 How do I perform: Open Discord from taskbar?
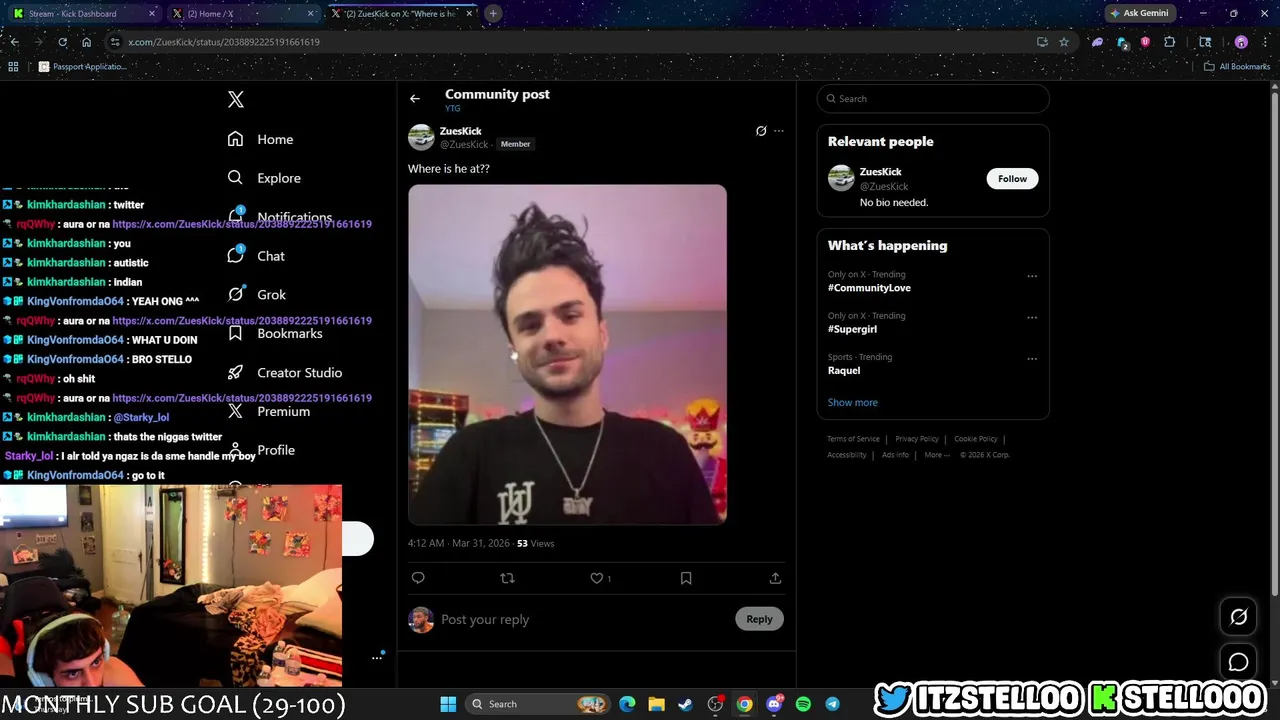(773, 704)
